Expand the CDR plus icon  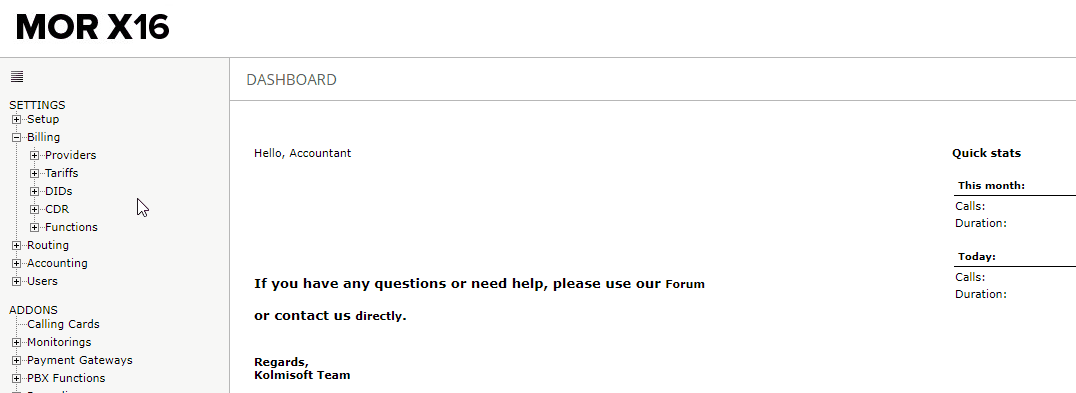point(34,209)
